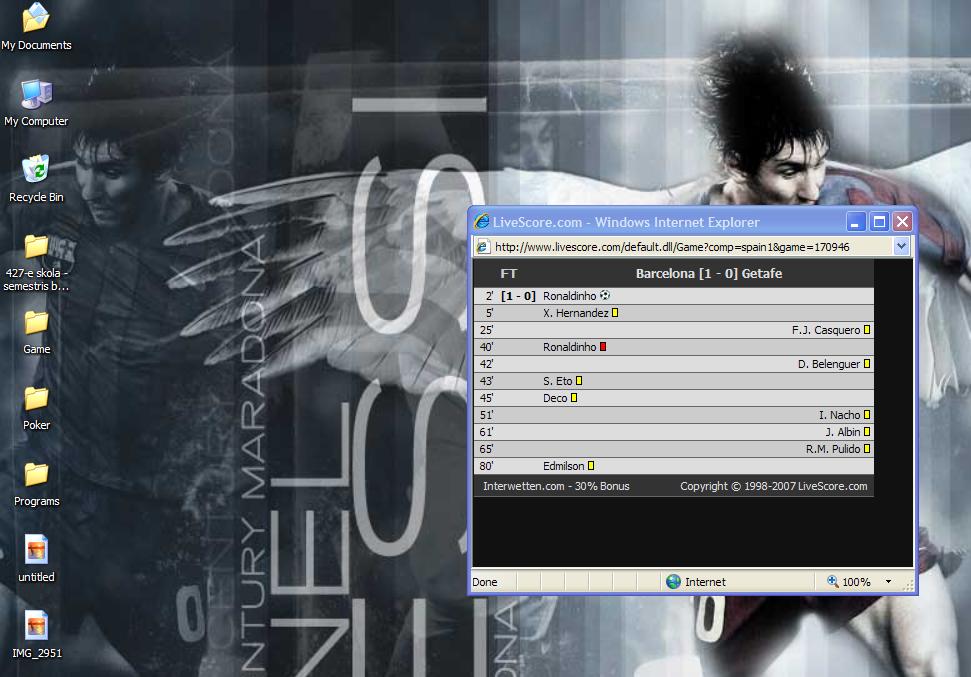The image size is (971, 677).
Task: Click the Internet zone globe in status bar
Action: [674, 581]
